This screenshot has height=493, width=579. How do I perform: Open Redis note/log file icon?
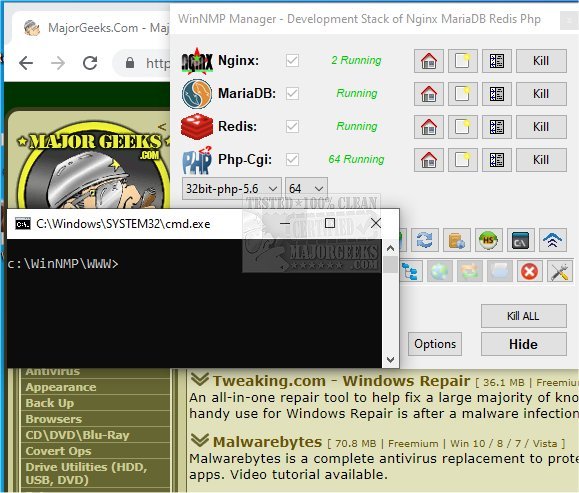click(x=462, y=127)
